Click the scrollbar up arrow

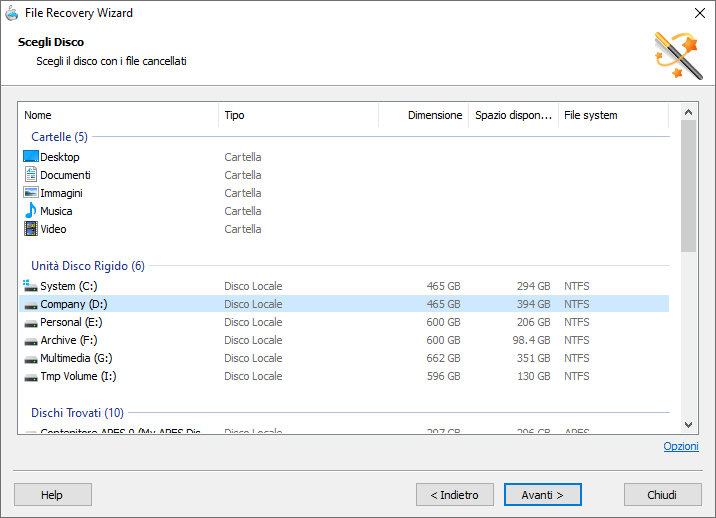689,112
